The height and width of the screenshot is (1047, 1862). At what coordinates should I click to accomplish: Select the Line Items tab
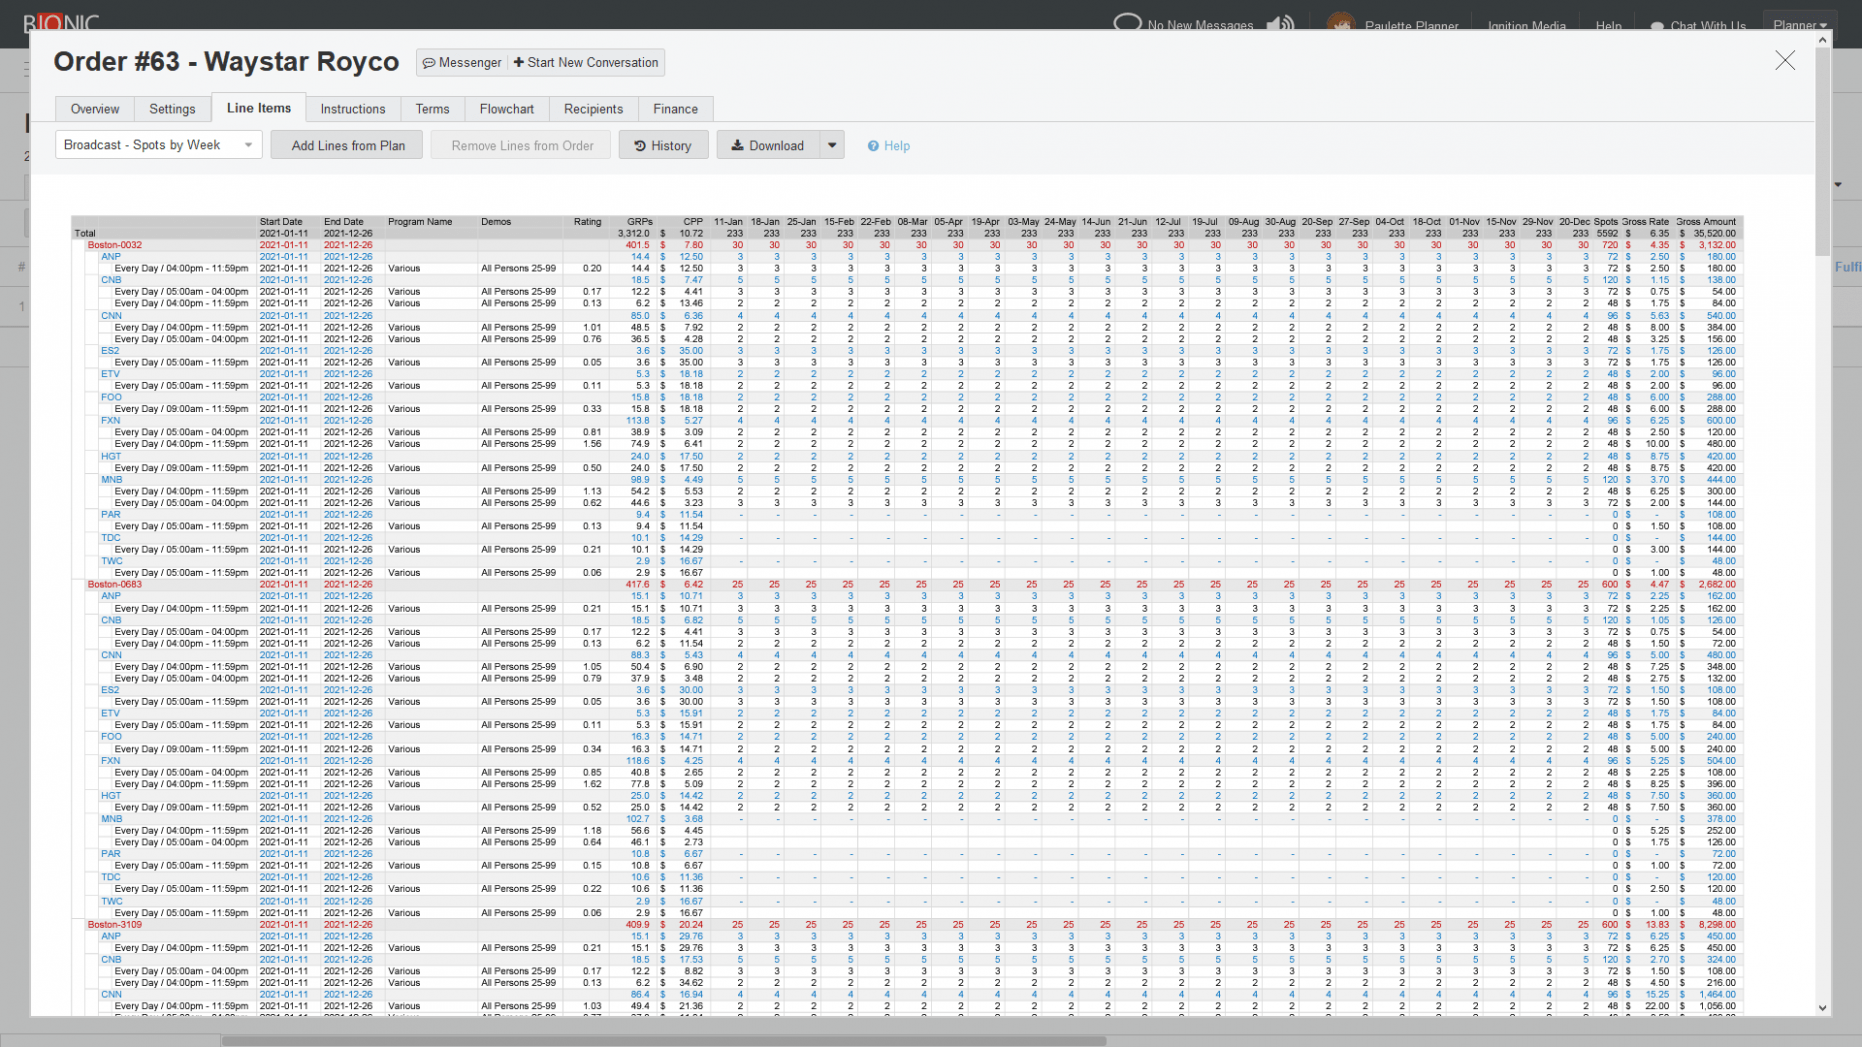[x=259, y=108]
